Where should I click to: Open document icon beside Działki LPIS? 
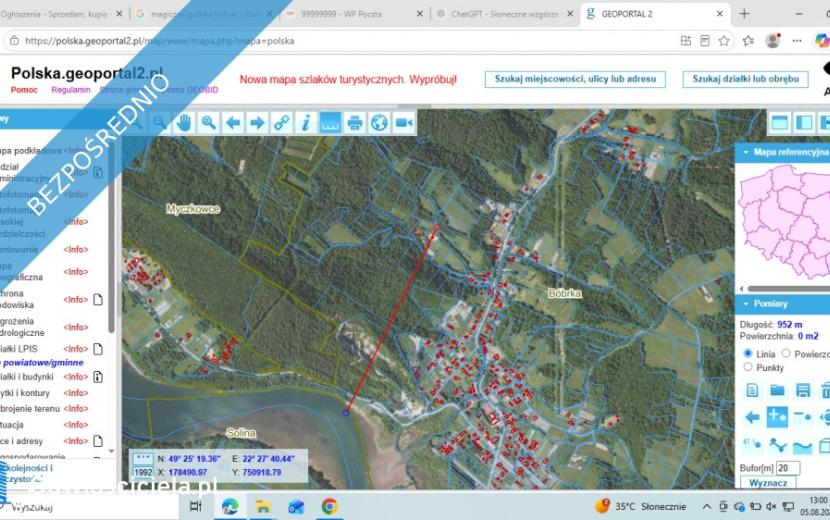pyautogui.click(x=98, y=349)
